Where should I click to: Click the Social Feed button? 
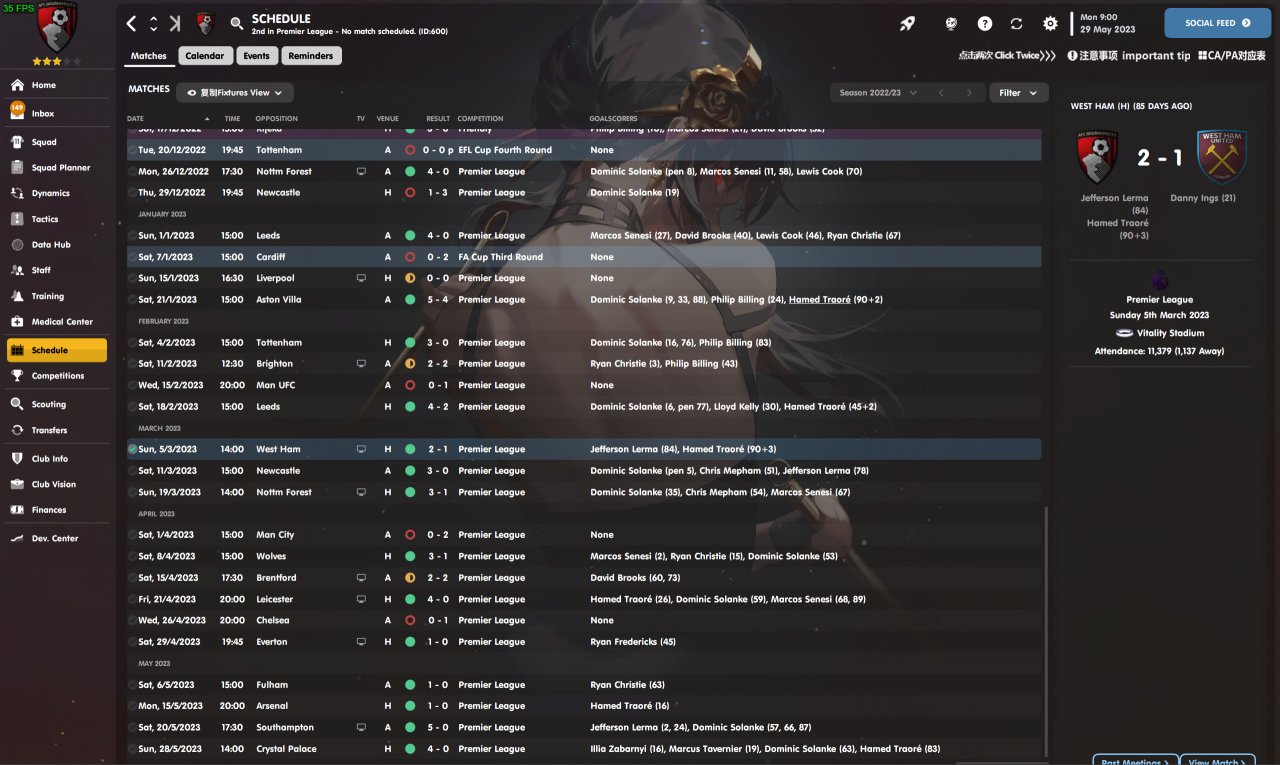[x=1217, y=23]
